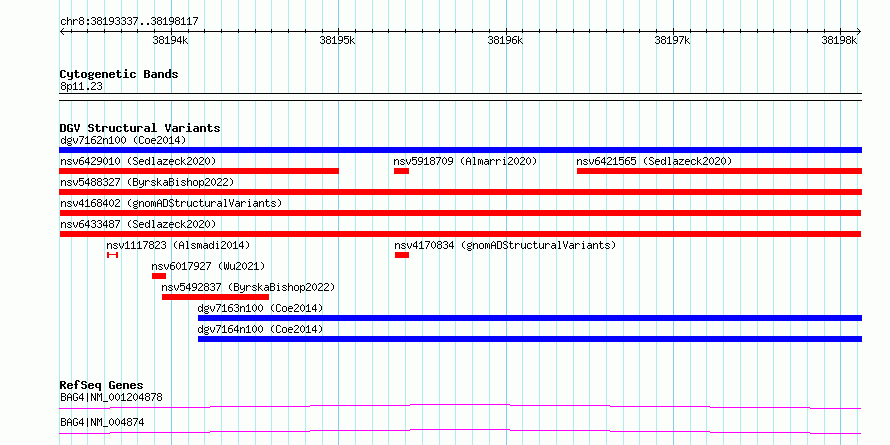Click the blue dgv7163n100 variant bar
The image size is (890, 445).
(x=530, y=318)
